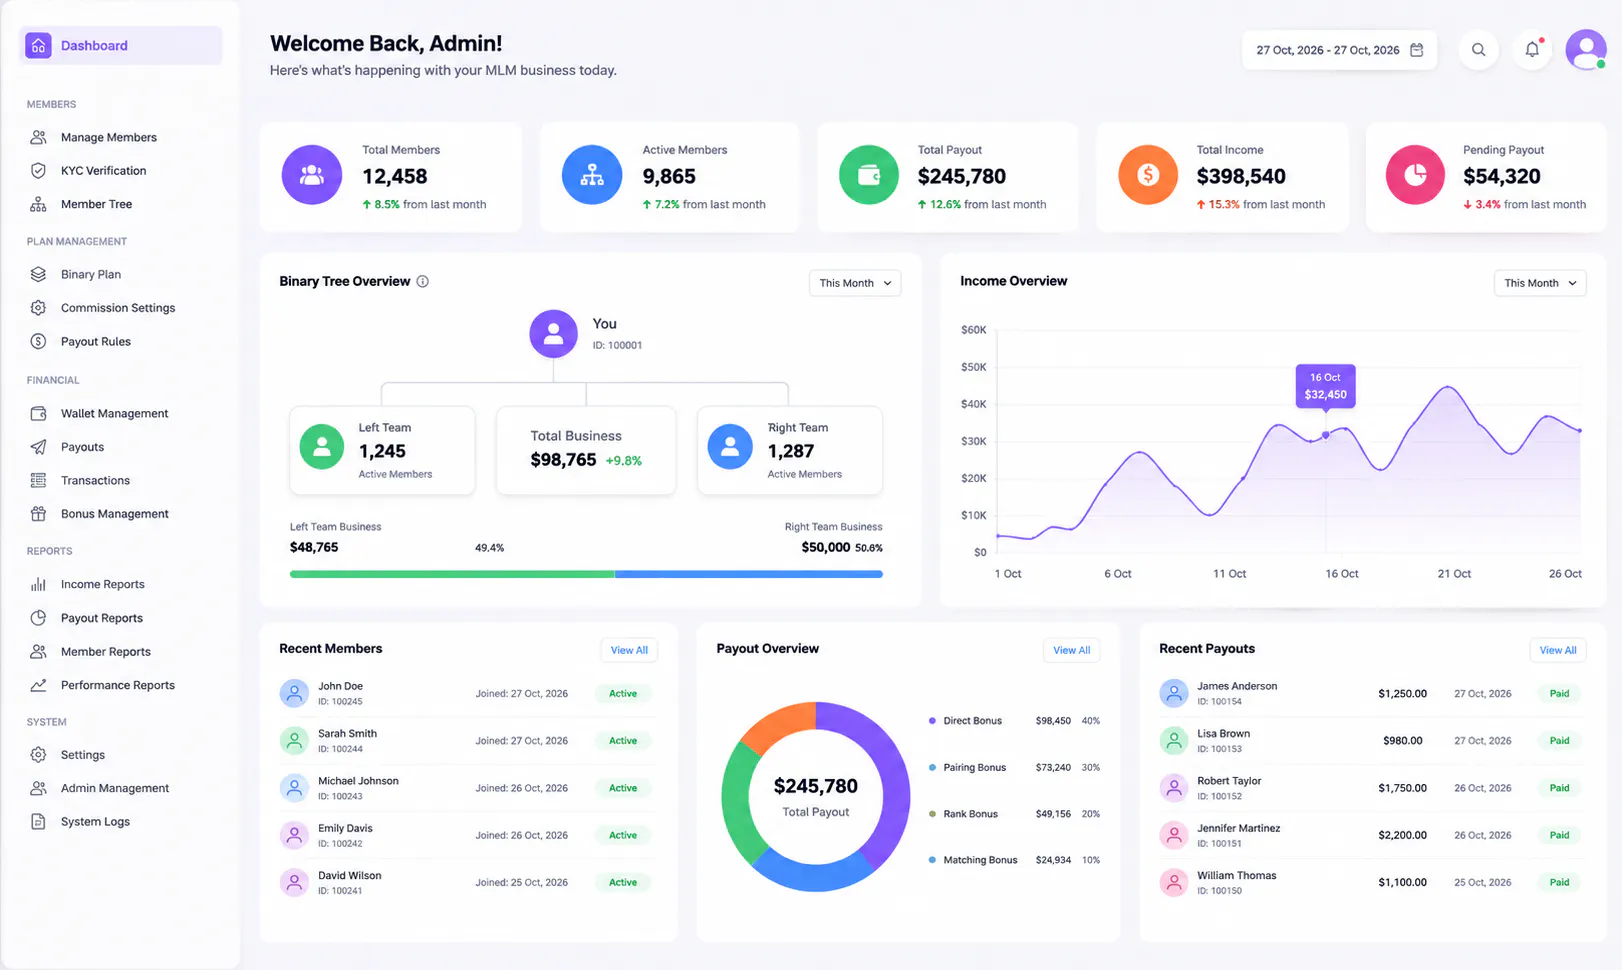
Task: Click the Income Reports bar chart icon
Action: pos(38,584)
